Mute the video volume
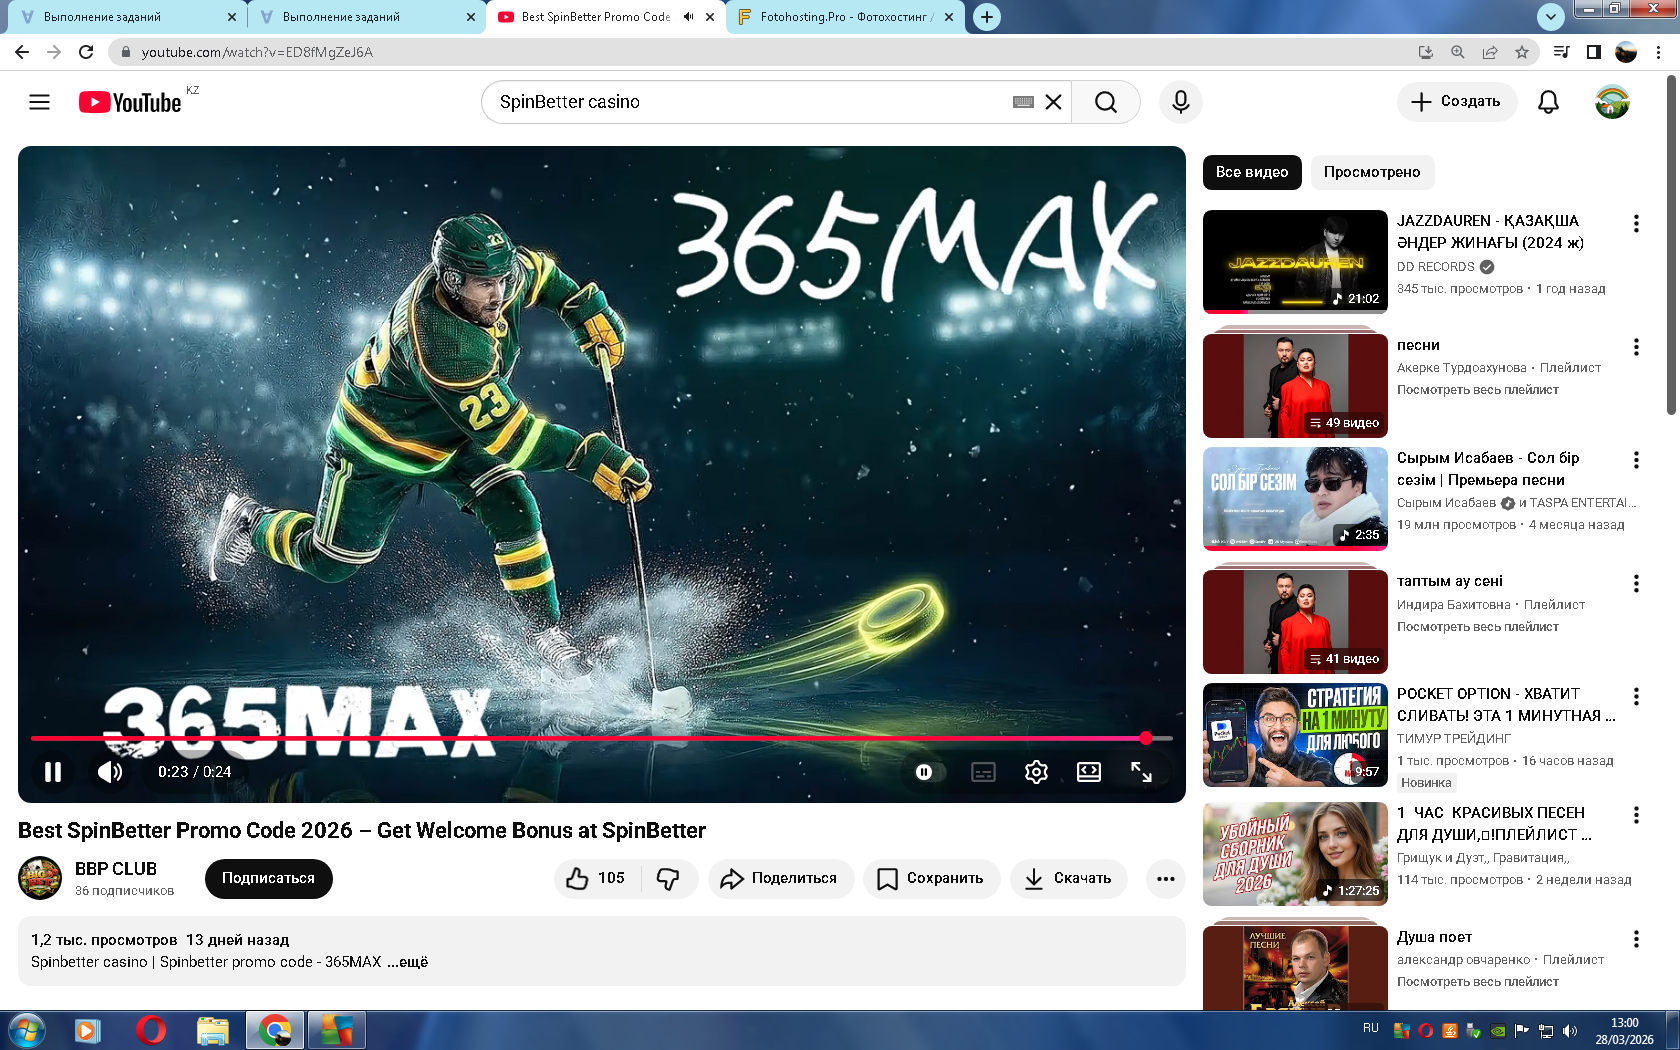The width and height of the screenshot is (1680, 1050). 109,772
